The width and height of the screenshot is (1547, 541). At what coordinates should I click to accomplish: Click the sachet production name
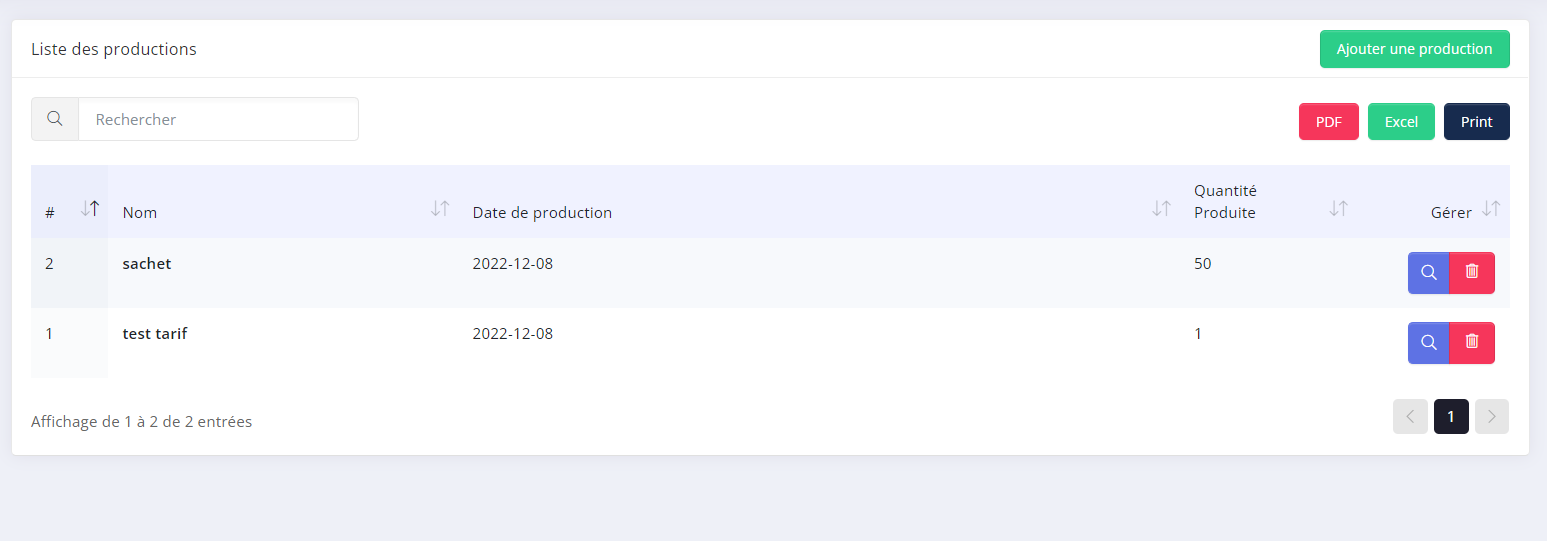tap(147, 264)
